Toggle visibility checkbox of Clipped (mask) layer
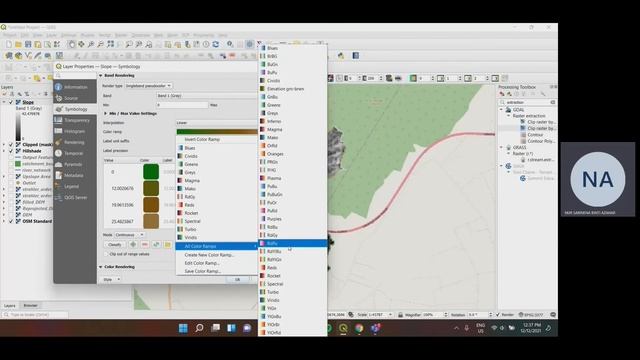The height and width of the screenshot is (360, 640). [11, 144]
